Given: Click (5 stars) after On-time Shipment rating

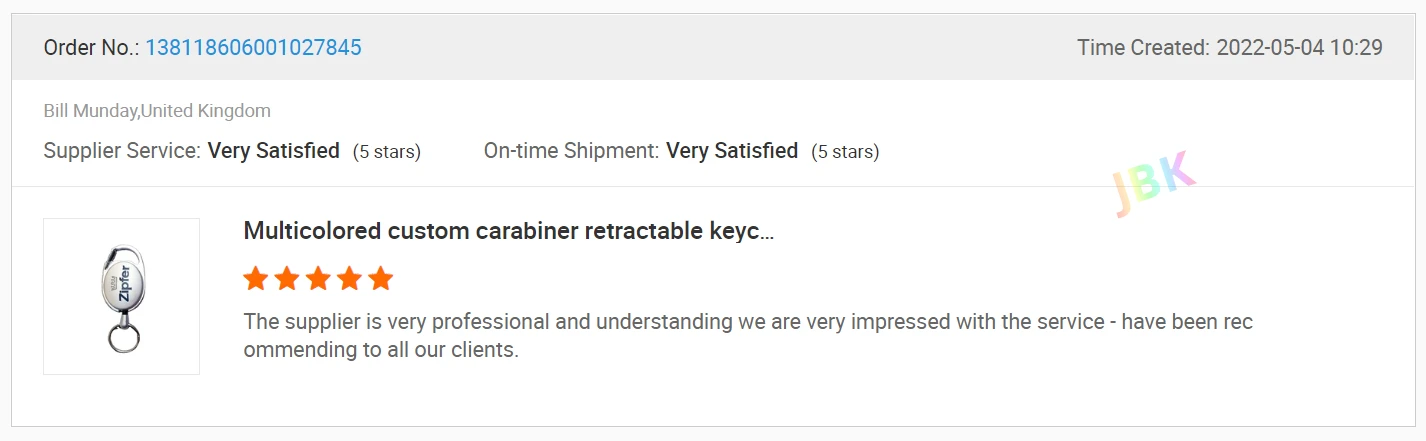Looking at the screenshot, I should coord(845,152).
